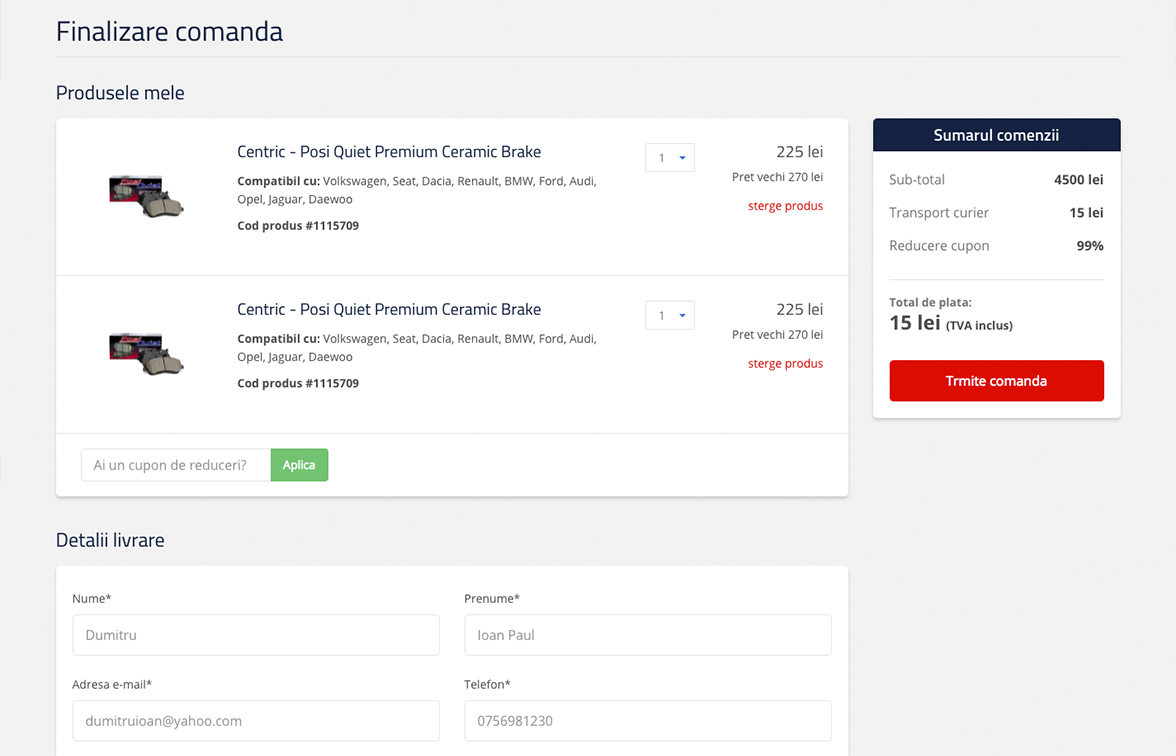Click the 15 lei total amount
1176x756 pixels.
pyautogui.click(x=915, y=323)
